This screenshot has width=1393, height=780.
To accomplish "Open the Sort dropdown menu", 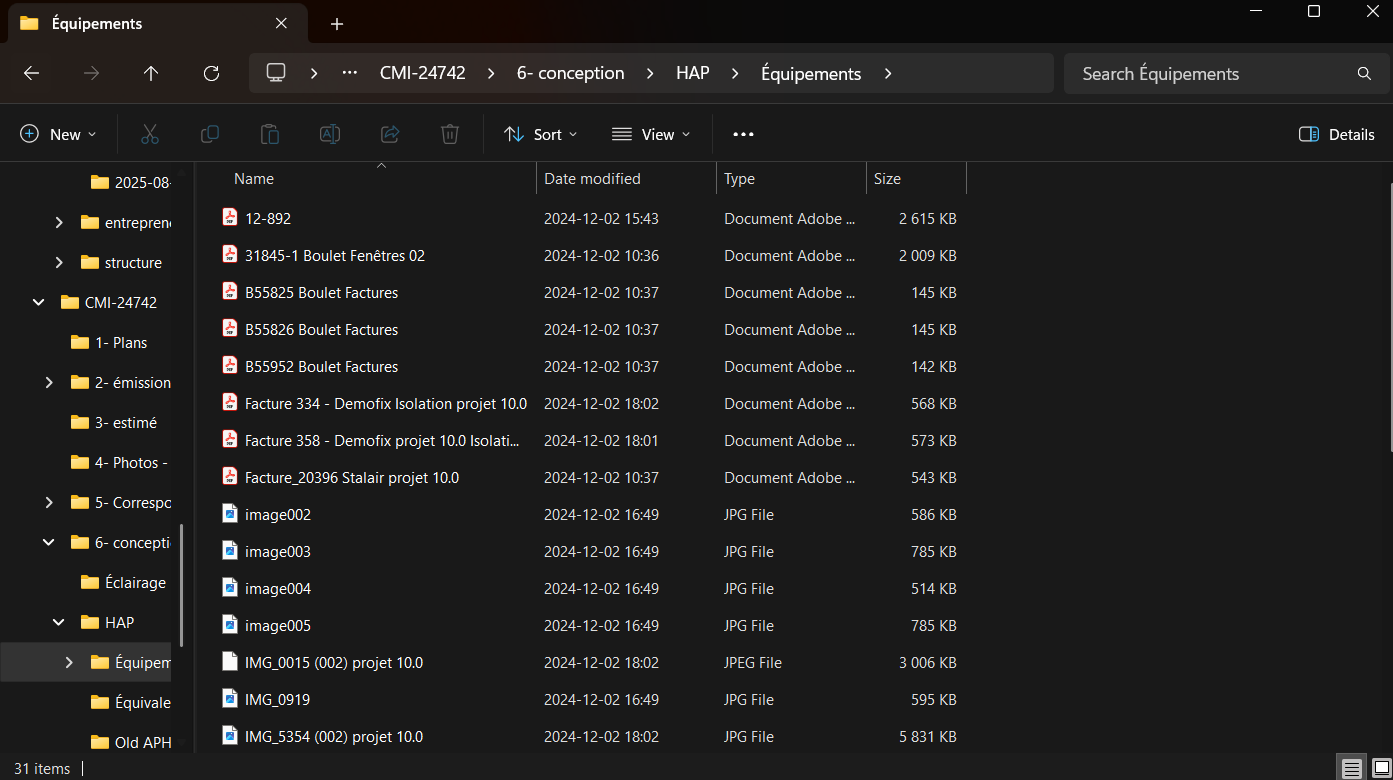I will coord(541,134).
